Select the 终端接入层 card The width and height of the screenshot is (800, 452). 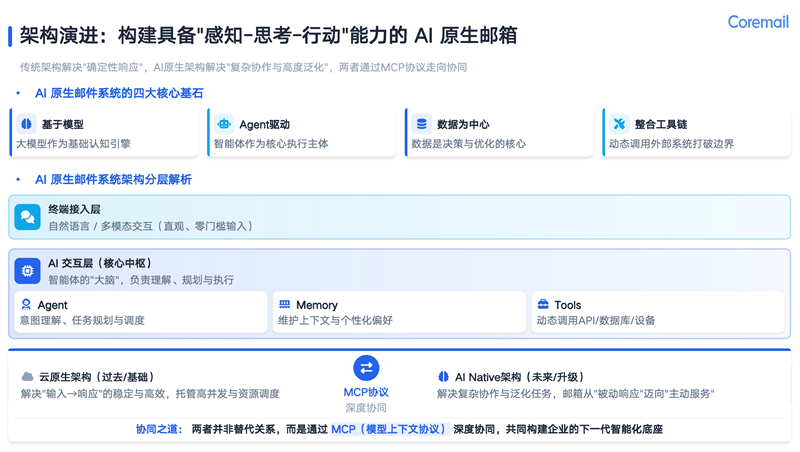coord(400,217)
